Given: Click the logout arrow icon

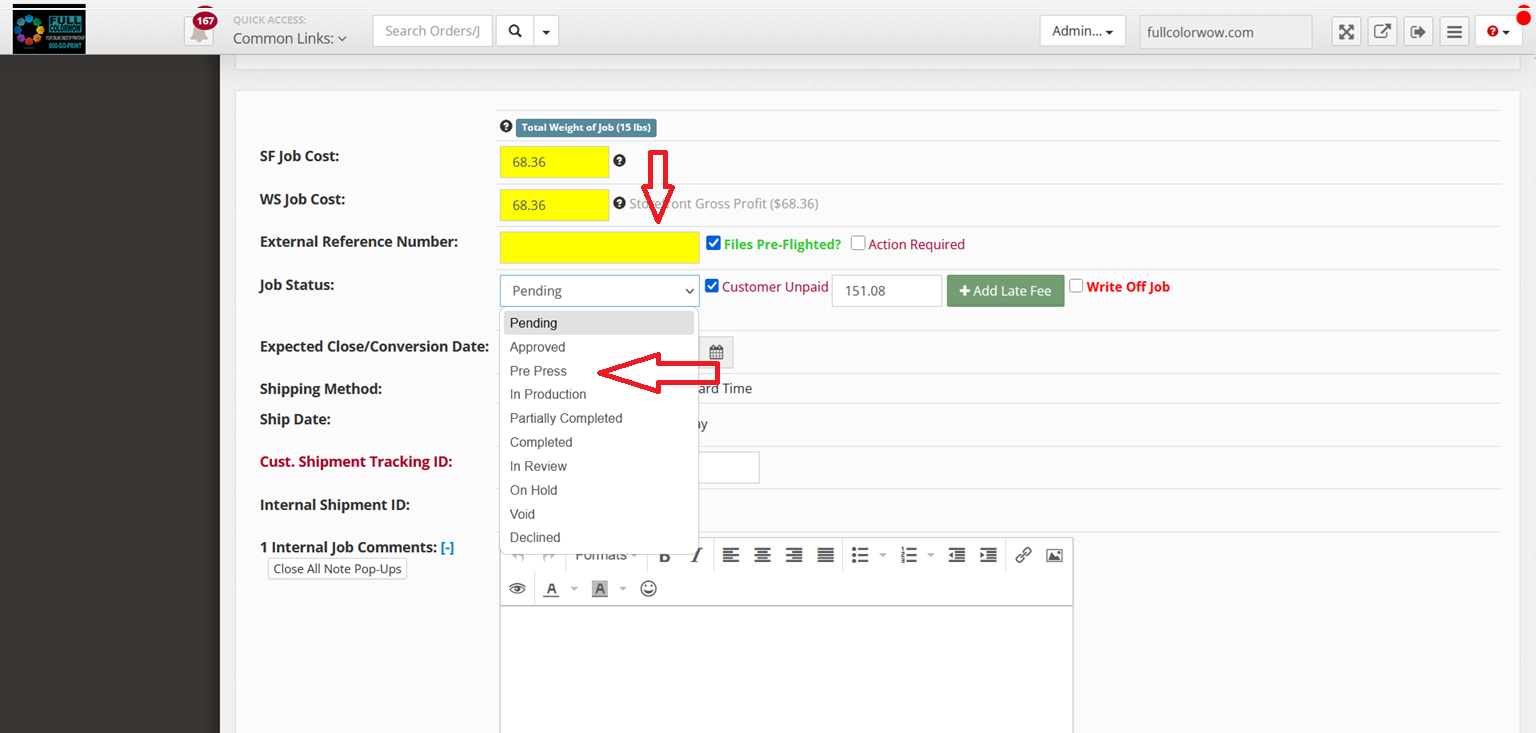Looking at the screenshot, I should pyautogui.click(x=1418, y=32).
